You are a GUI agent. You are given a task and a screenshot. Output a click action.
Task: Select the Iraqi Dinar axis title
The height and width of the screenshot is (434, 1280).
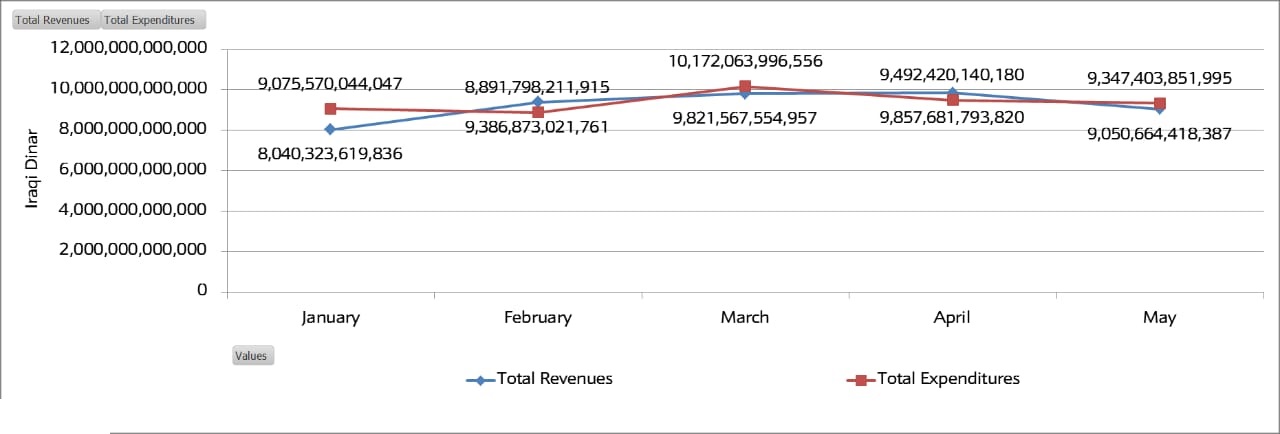pos(33,168)
